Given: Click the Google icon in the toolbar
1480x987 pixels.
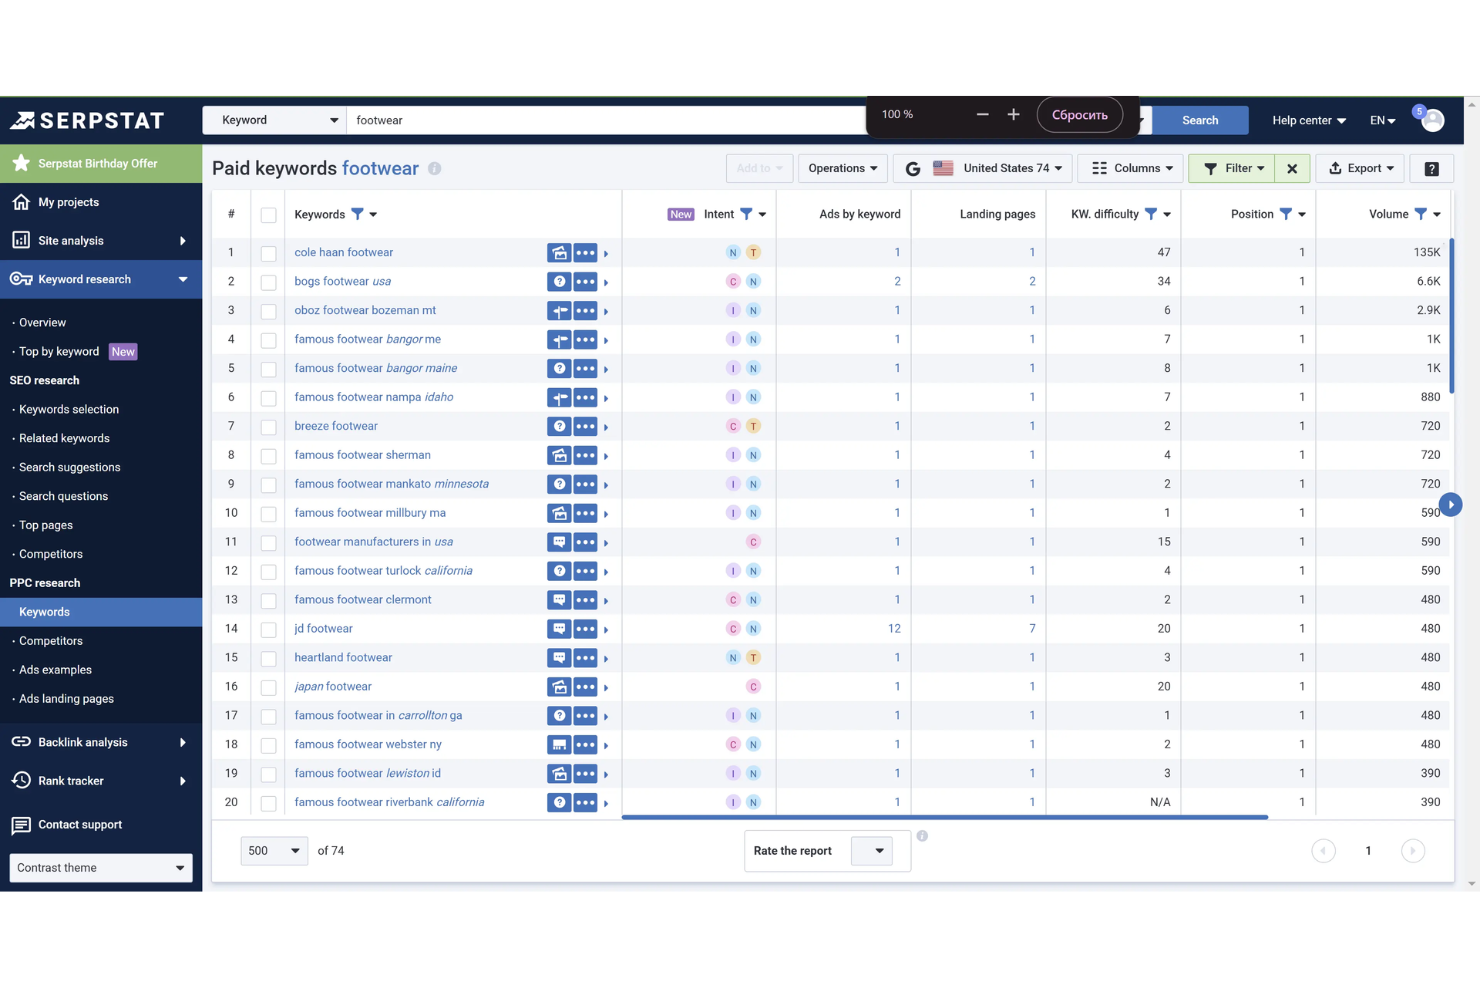Looking at the screenshot, I should [x=912, y=168].
